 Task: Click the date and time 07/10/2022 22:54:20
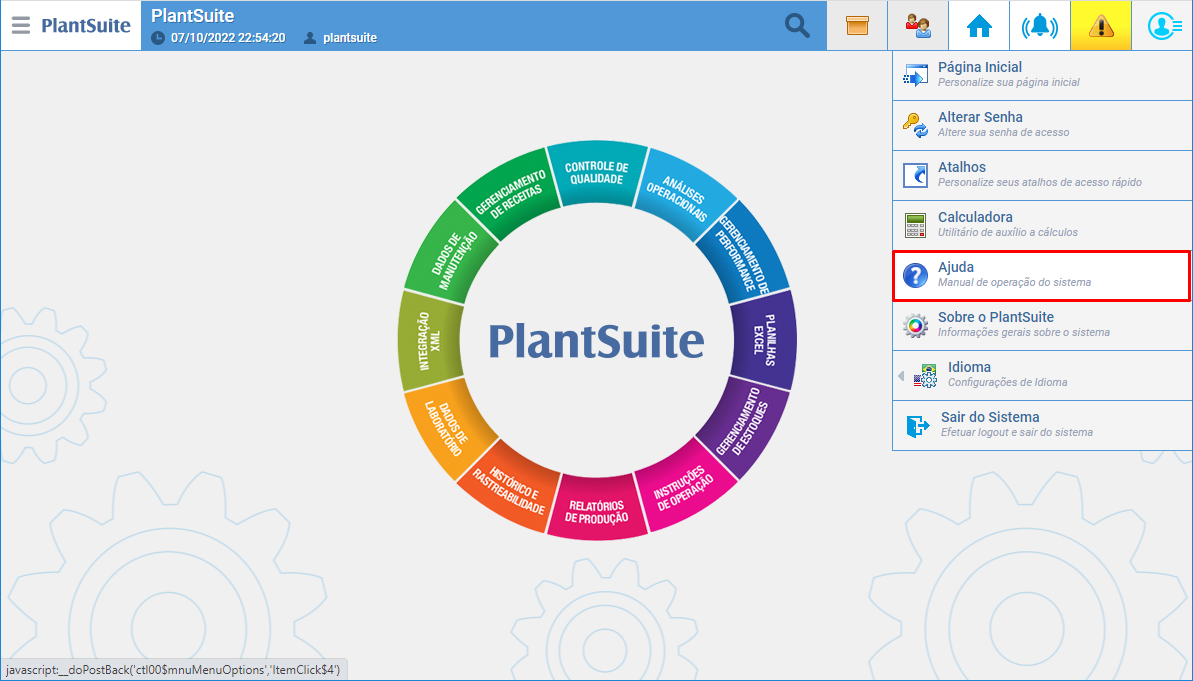pos(228,37)
